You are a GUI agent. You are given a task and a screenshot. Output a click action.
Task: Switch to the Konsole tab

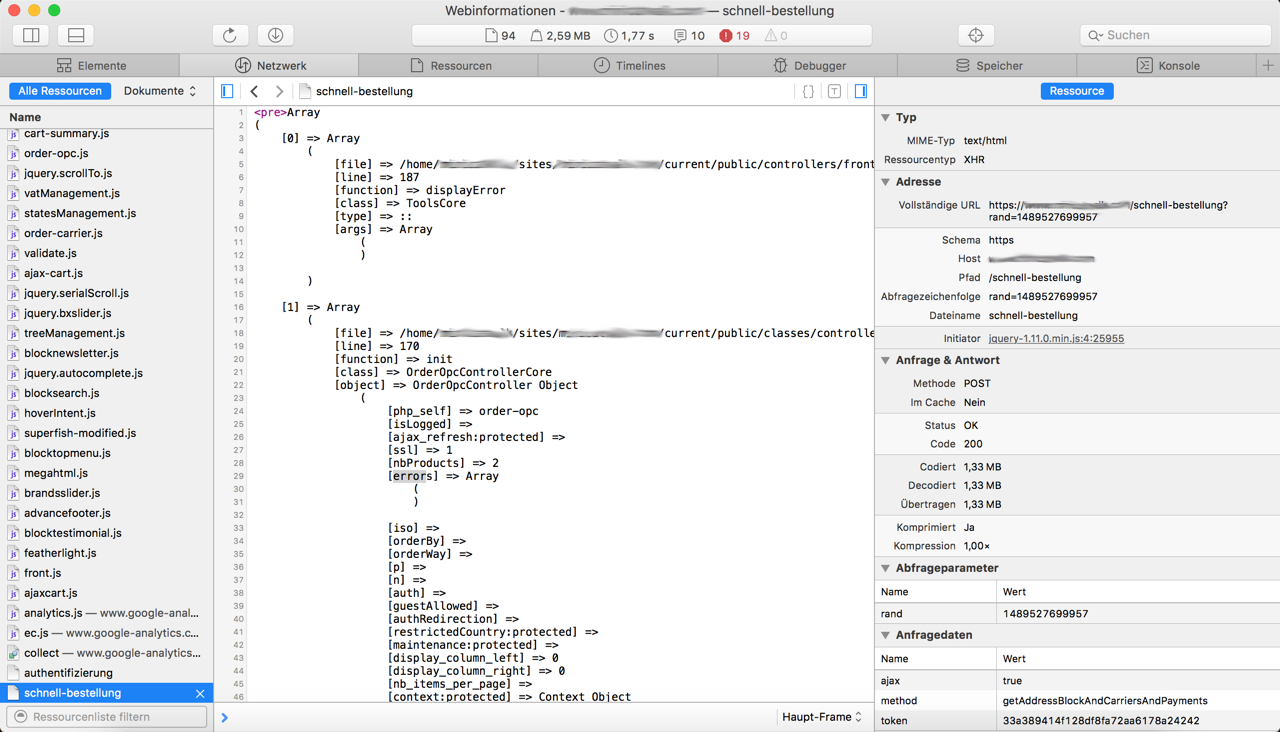(x=1168, y=65)
